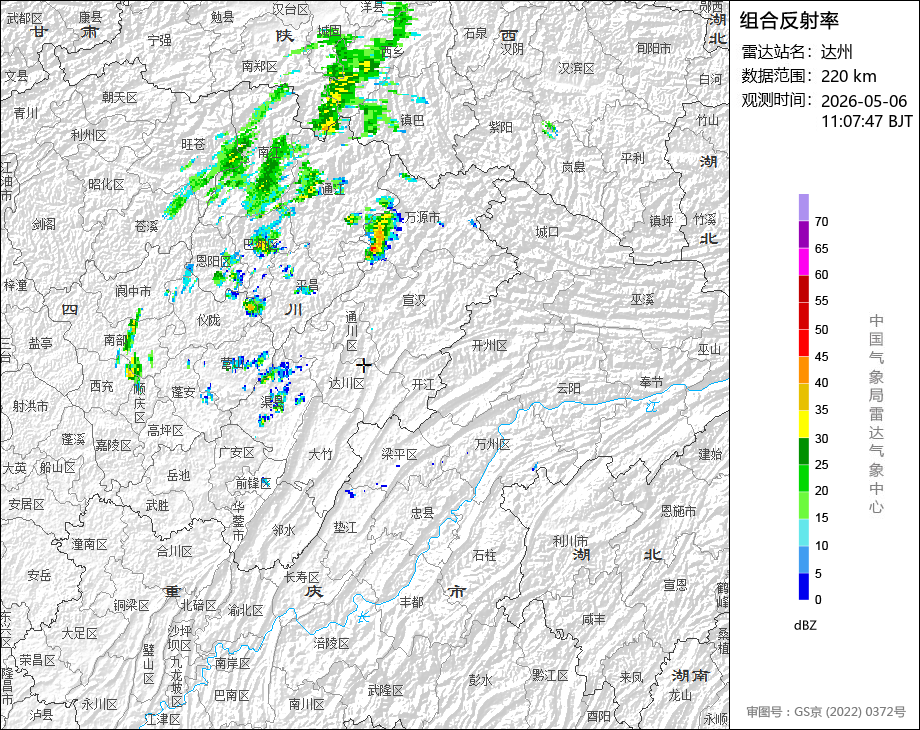920x730 pixels.
Task: Click the 宣汉 map label
Action: (x=414, y=300)
